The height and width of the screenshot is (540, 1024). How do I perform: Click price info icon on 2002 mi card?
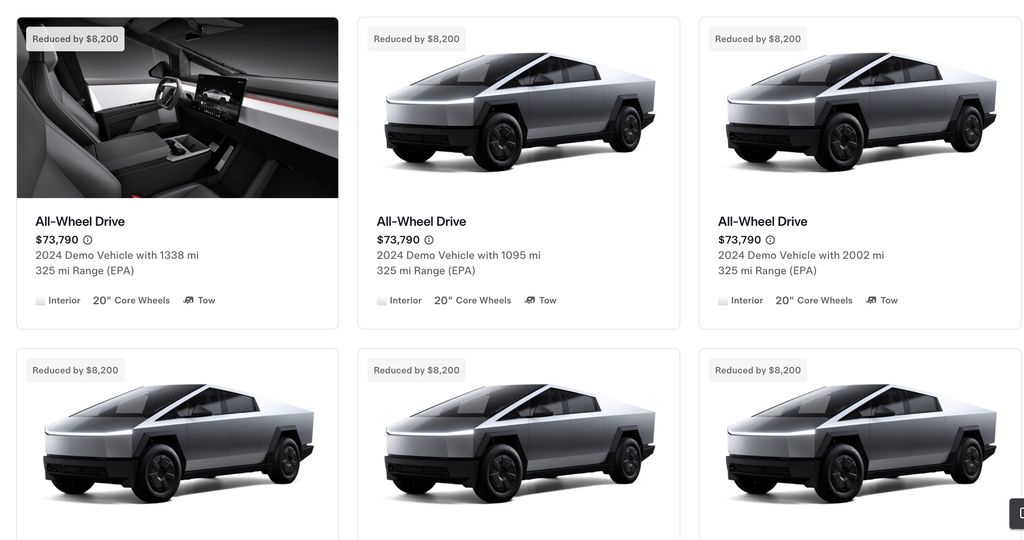(x=770, y=240)
